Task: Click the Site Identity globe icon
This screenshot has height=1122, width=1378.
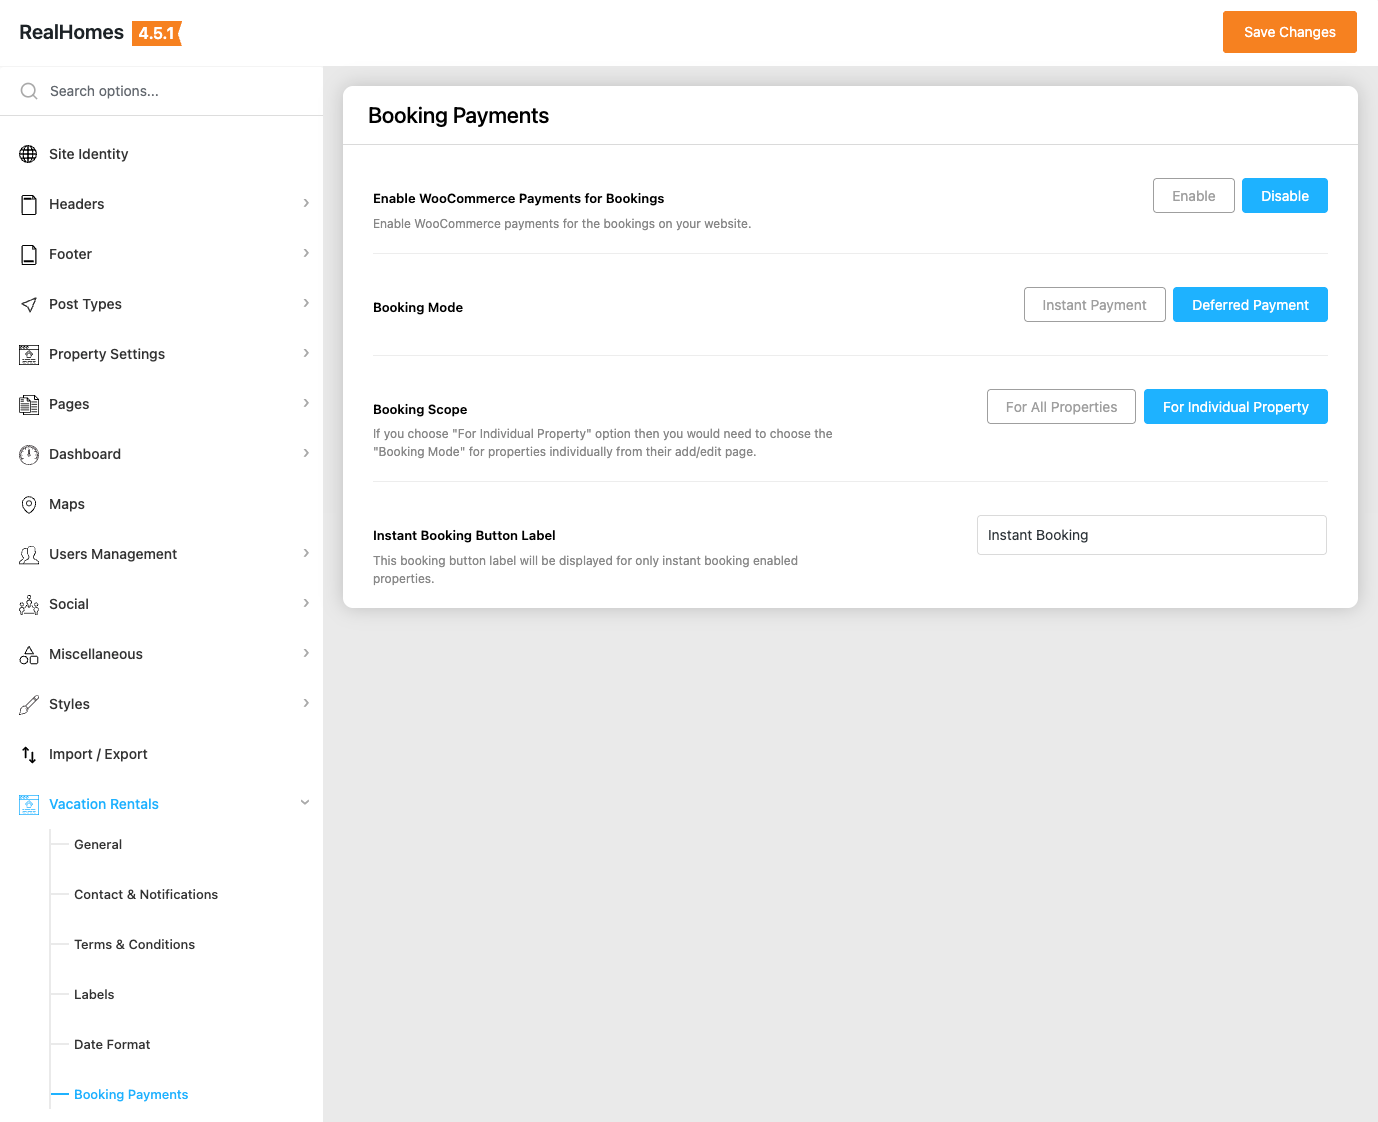Action: tap(29, 154)
